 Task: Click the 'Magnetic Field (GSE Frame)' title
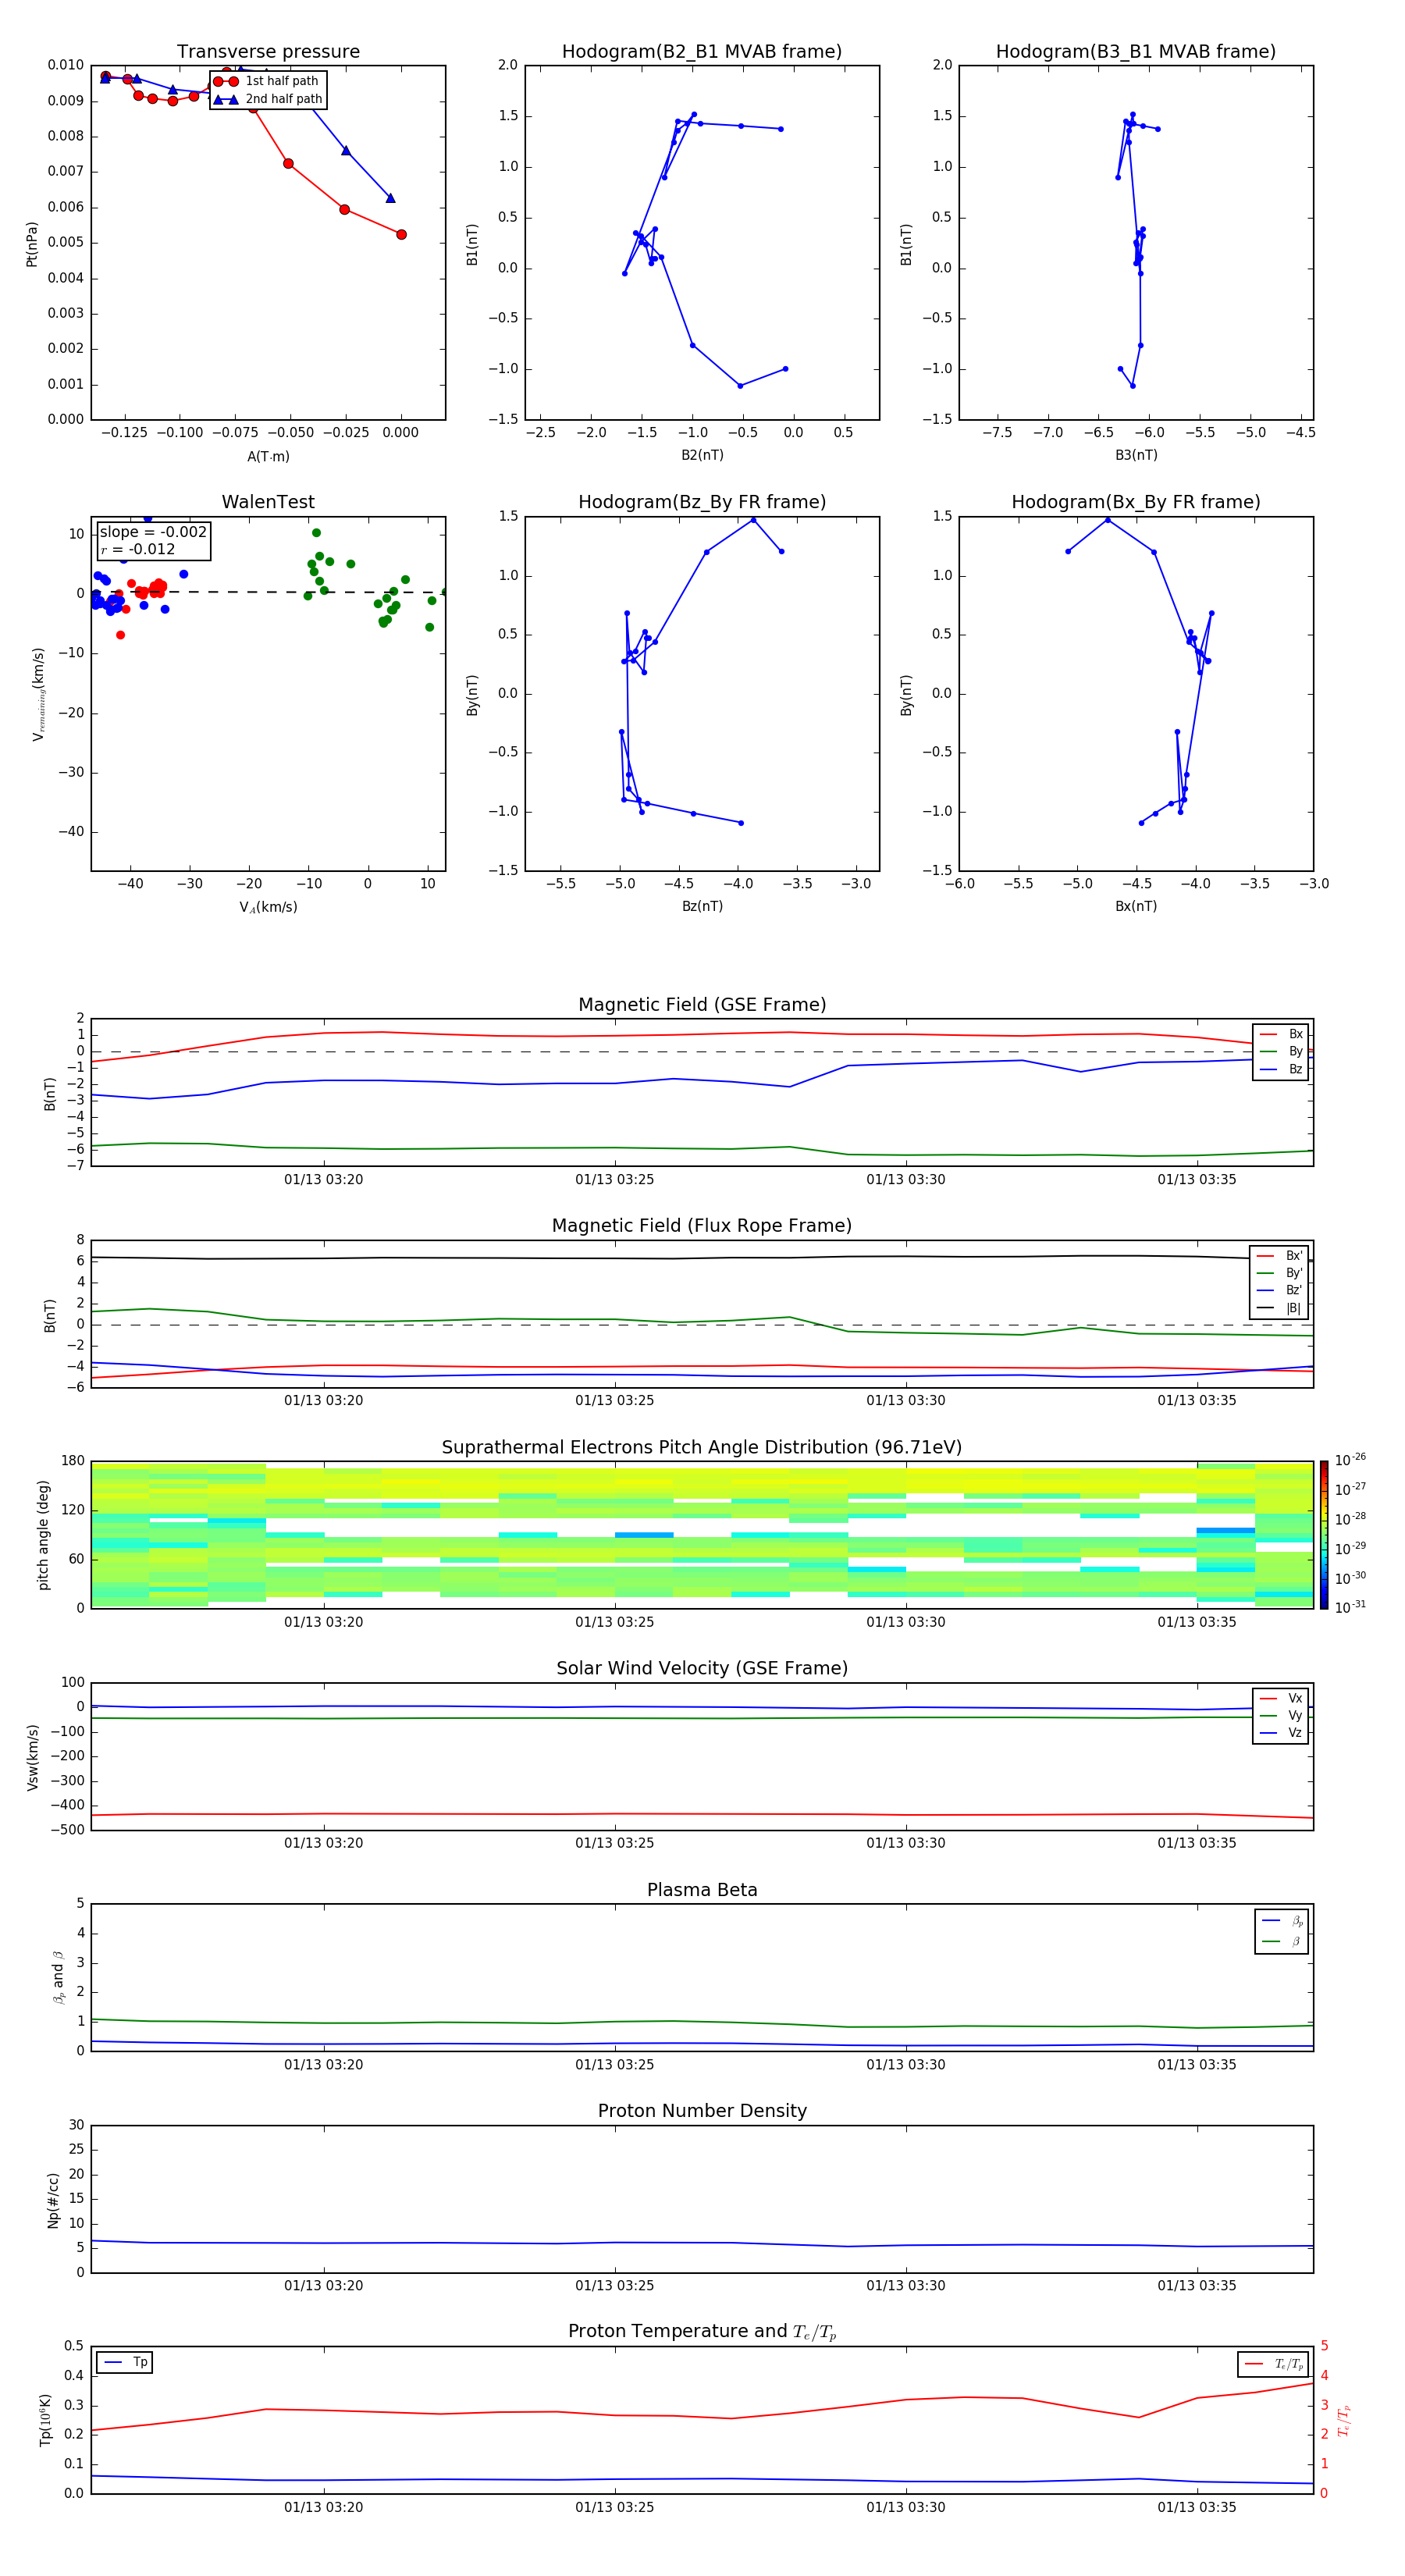(702, 1005)
